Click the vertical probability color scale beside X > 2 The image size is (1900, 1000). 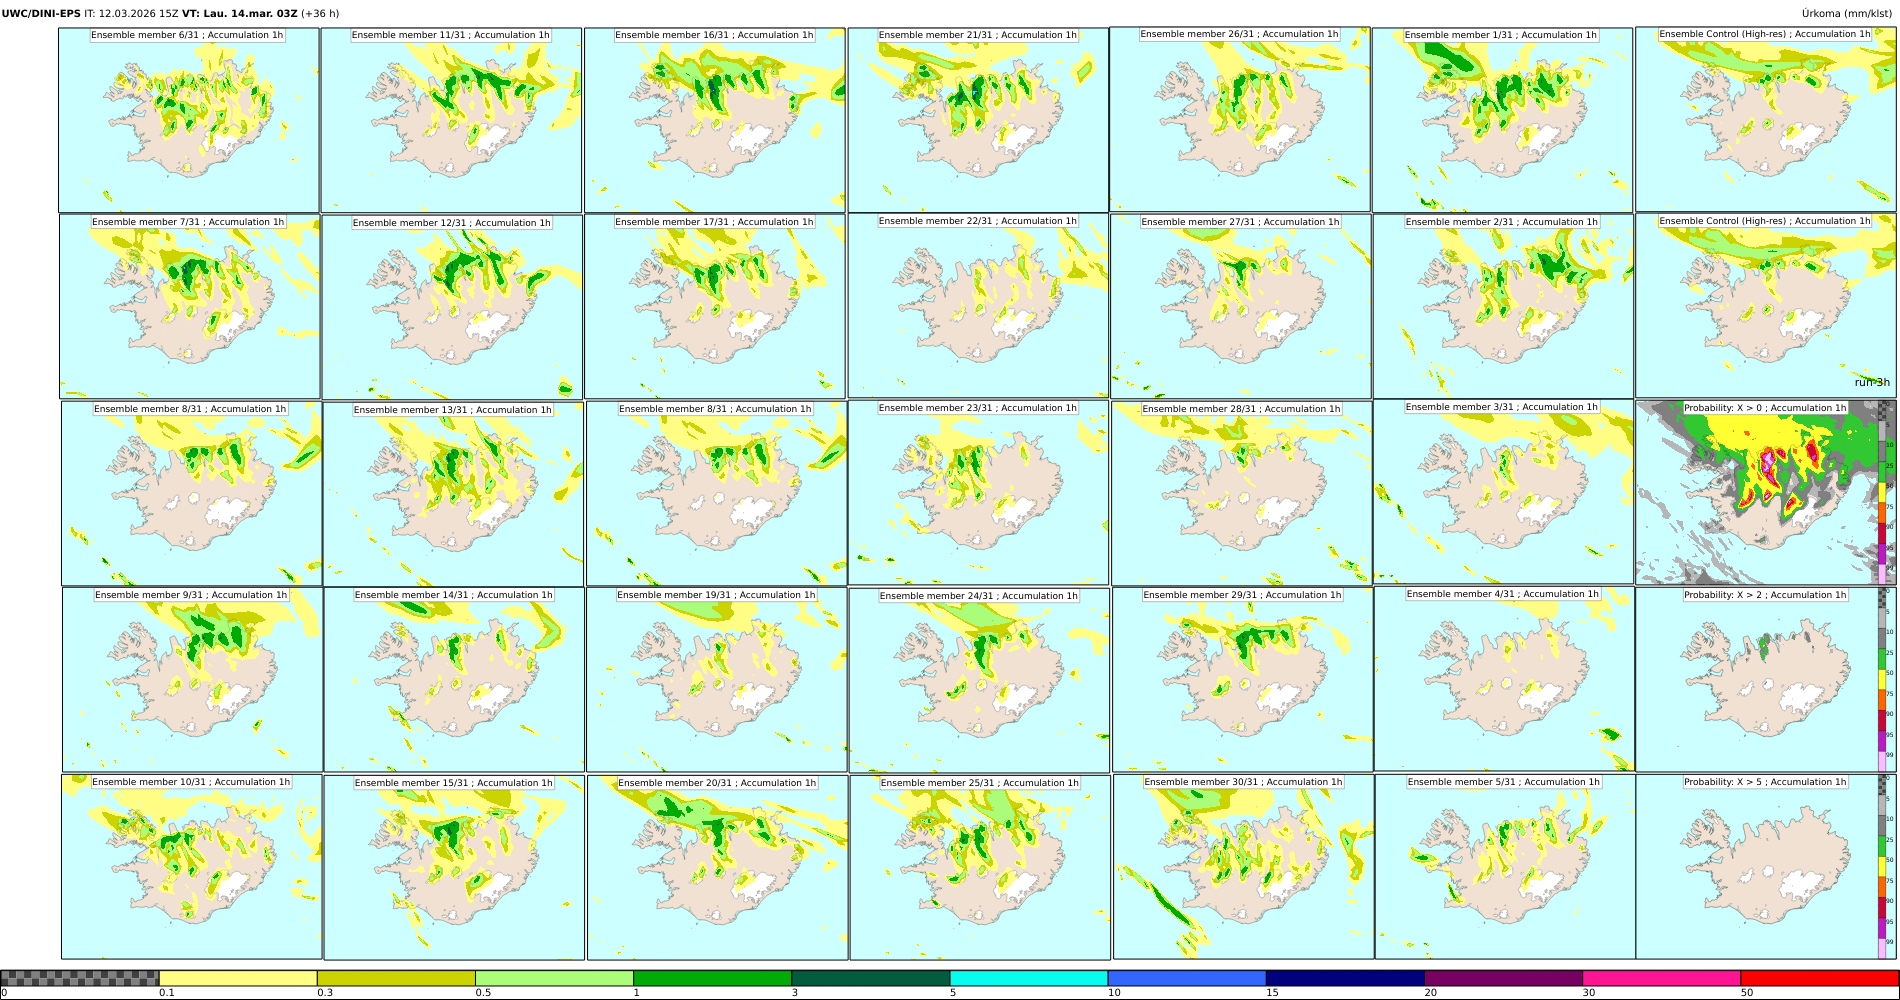pos(1883,680)
